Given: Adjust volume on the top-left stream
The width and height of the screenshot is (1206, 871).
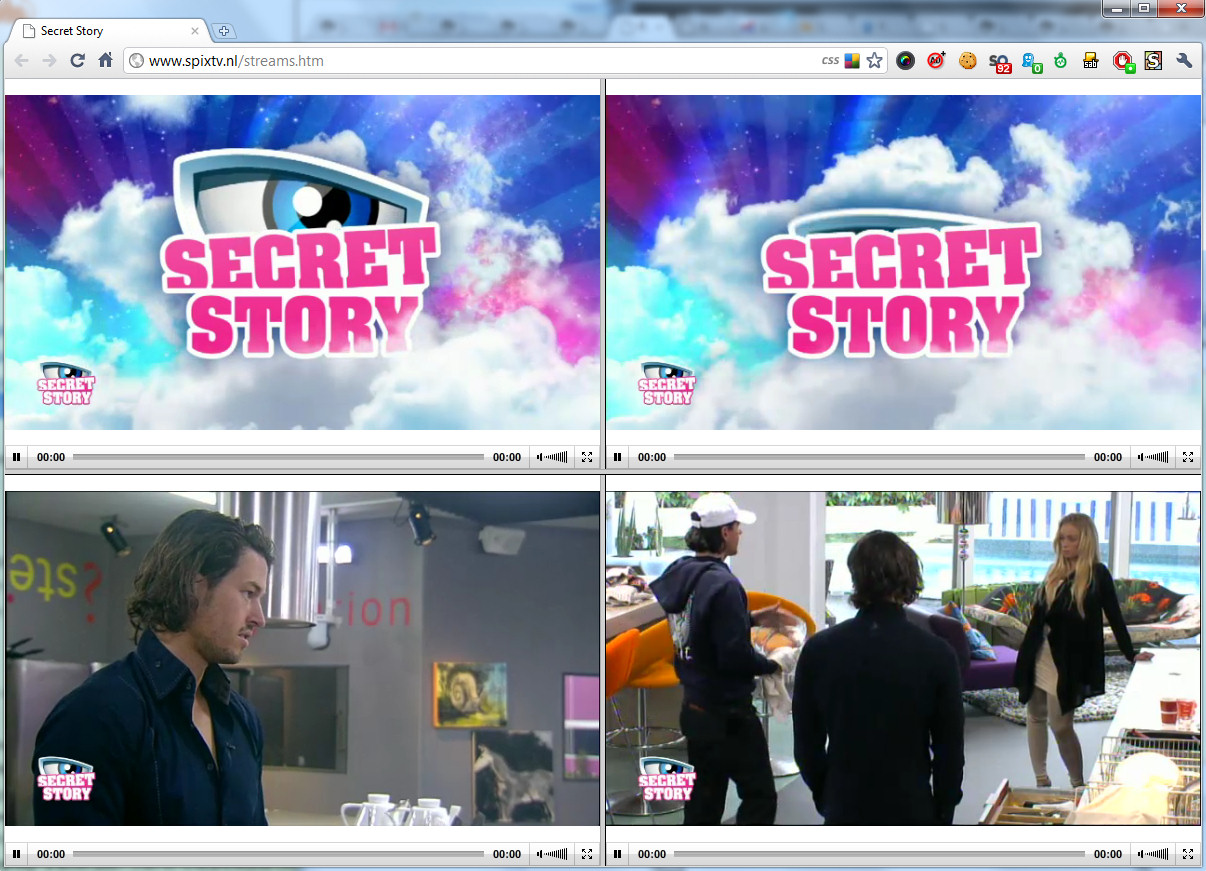Looking at the screenshot, I should pyautogui.click(x=552, y=457).
